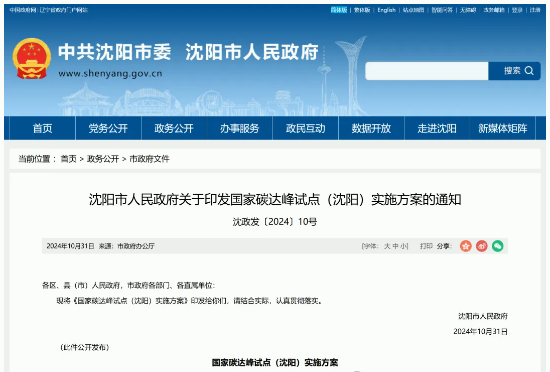Click publish date 2024年10月31日 in info bar
The image size is (550, 372).
coord(71,246)
